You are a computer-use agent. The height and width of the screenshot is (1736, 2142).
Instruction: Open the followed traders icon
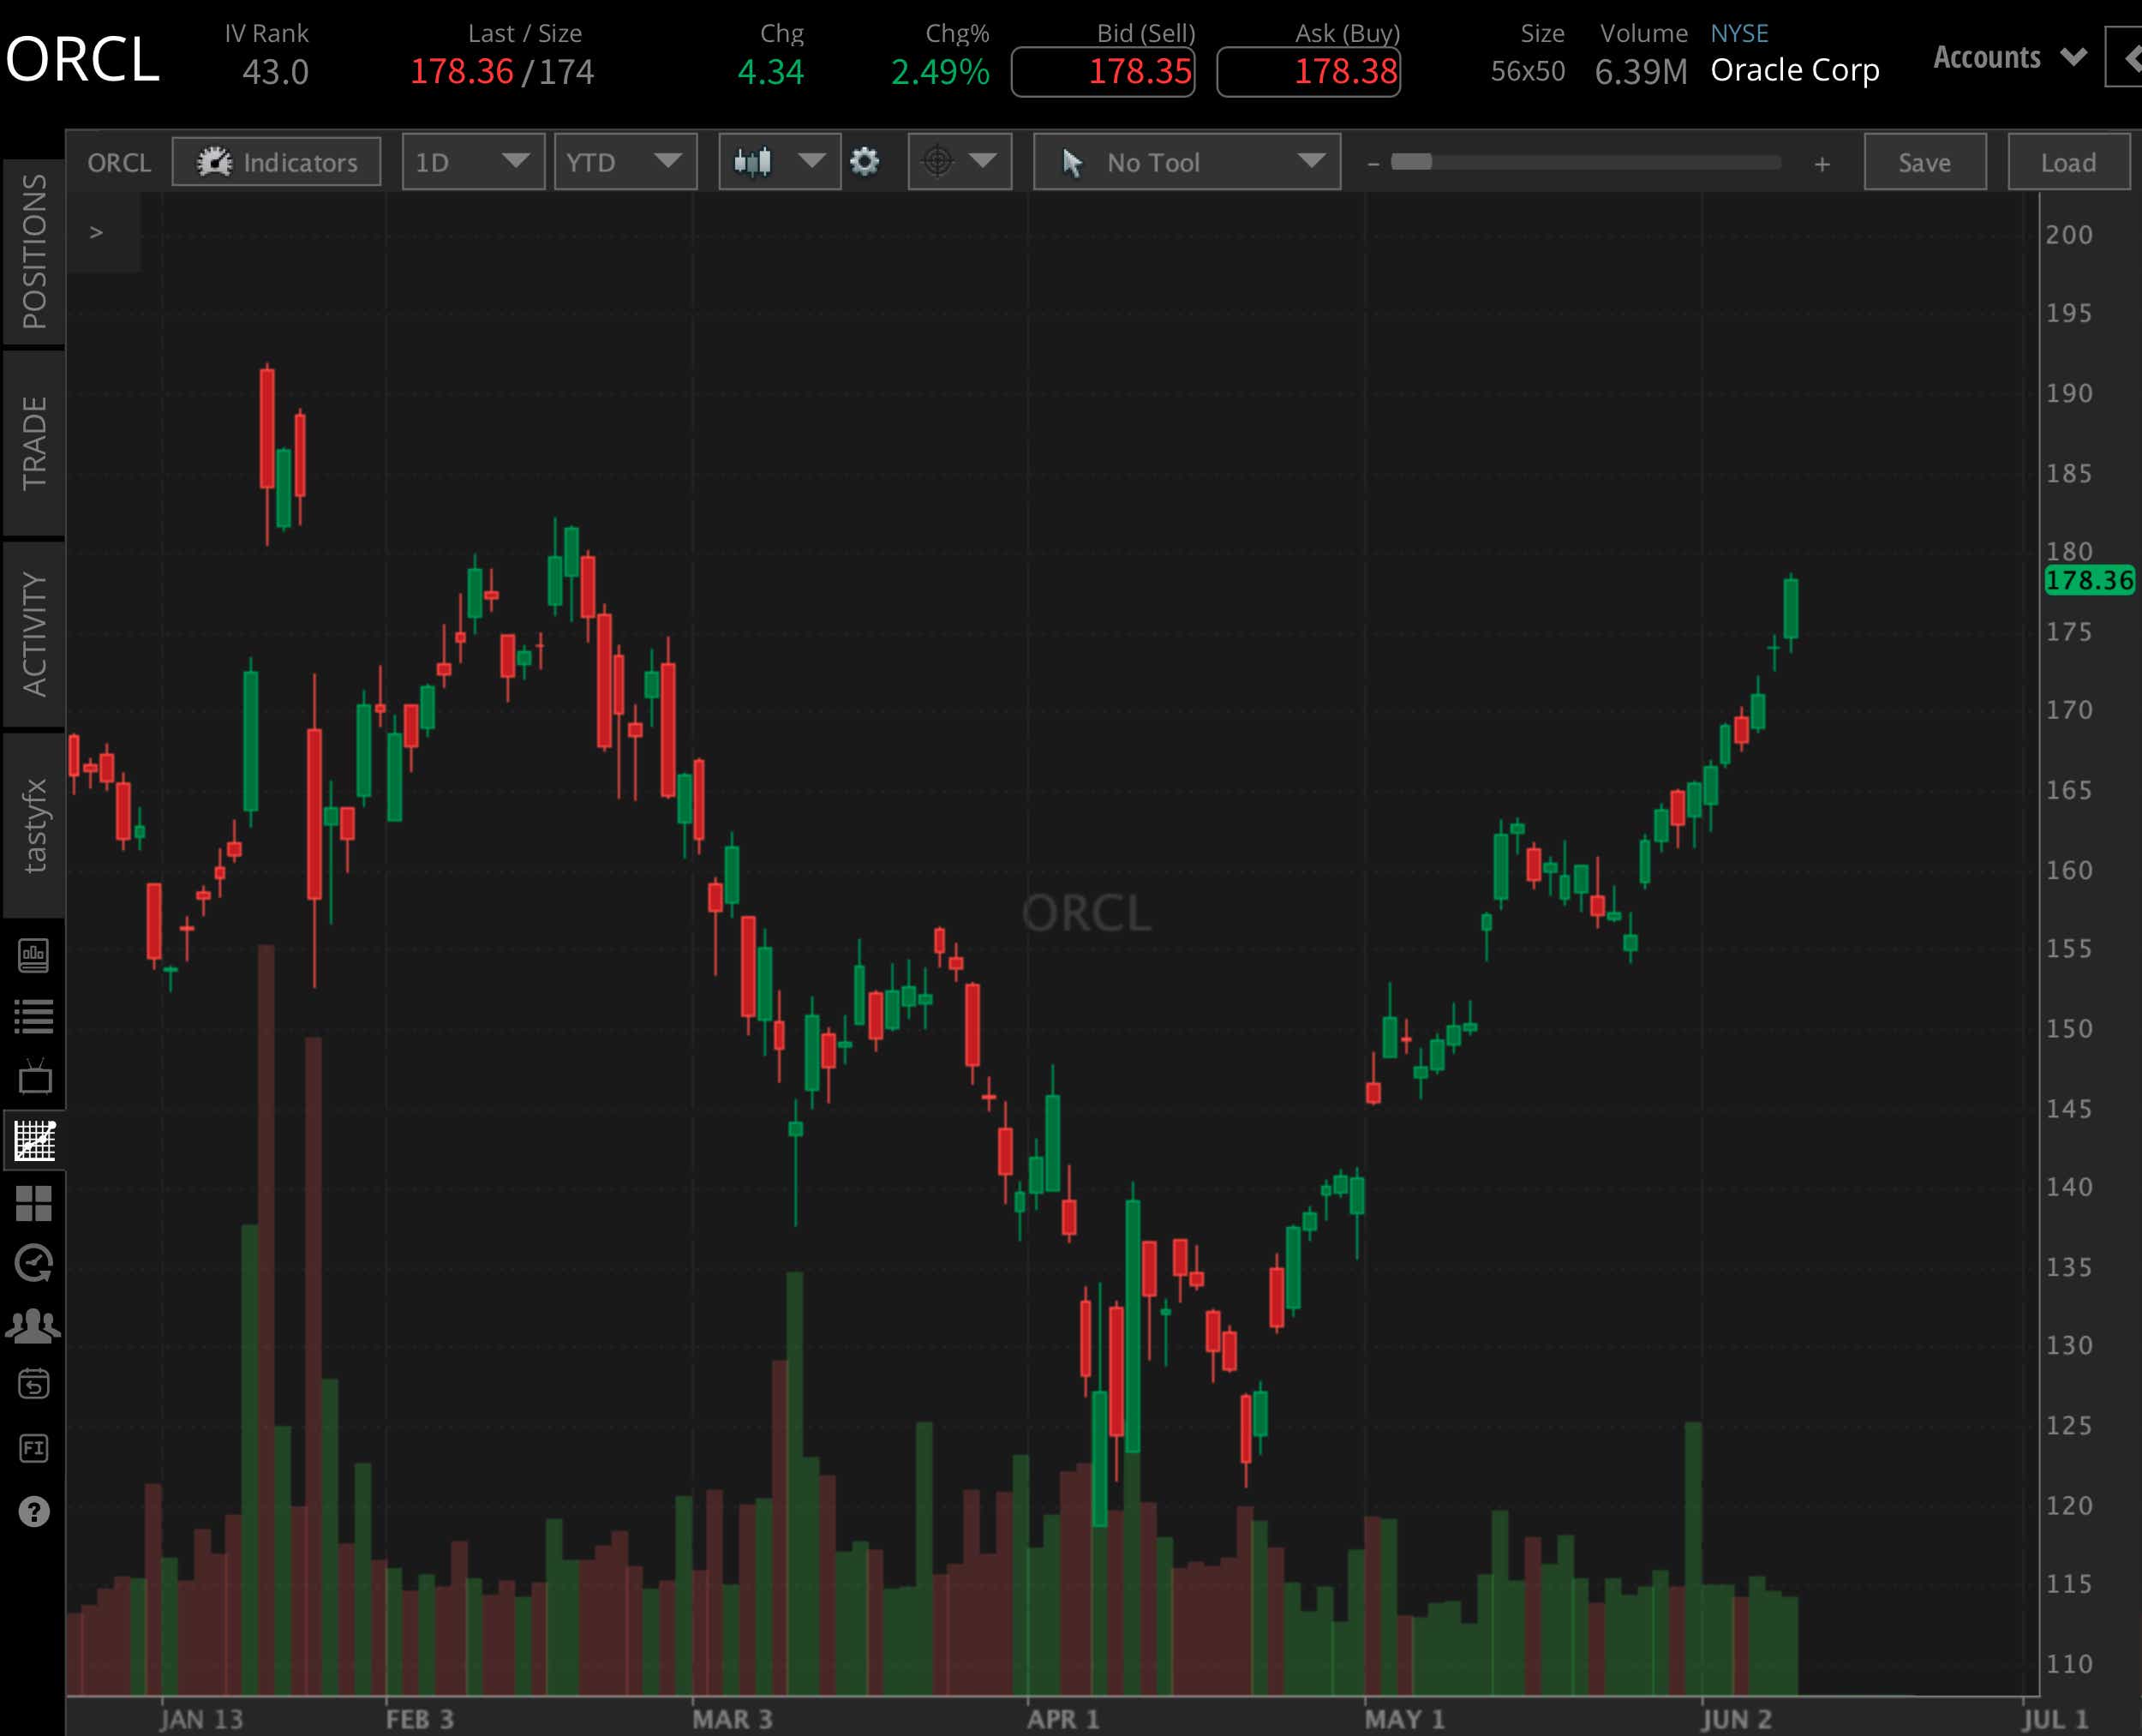[35, 1323]
